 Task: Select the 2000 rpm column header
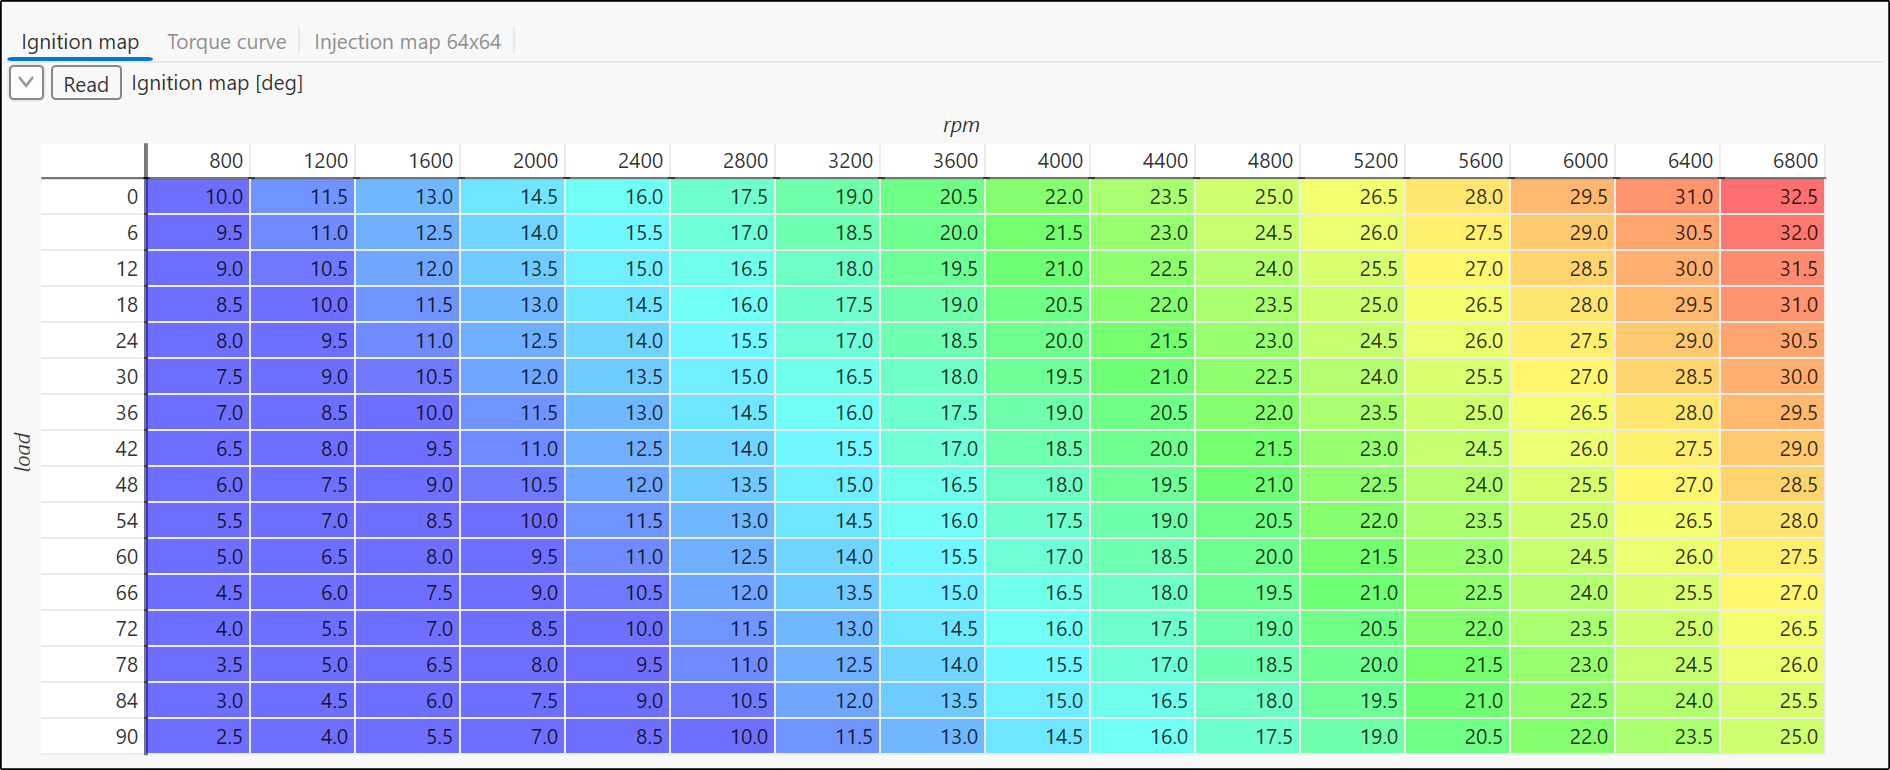pos(513,161)
